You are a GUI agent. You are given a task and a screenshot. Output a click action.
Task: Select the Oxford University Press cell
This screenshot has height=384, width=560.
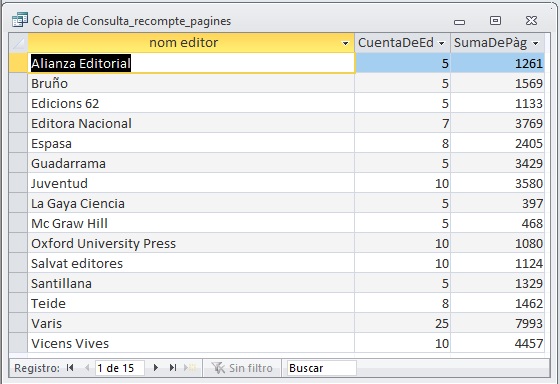coord(191,243)
